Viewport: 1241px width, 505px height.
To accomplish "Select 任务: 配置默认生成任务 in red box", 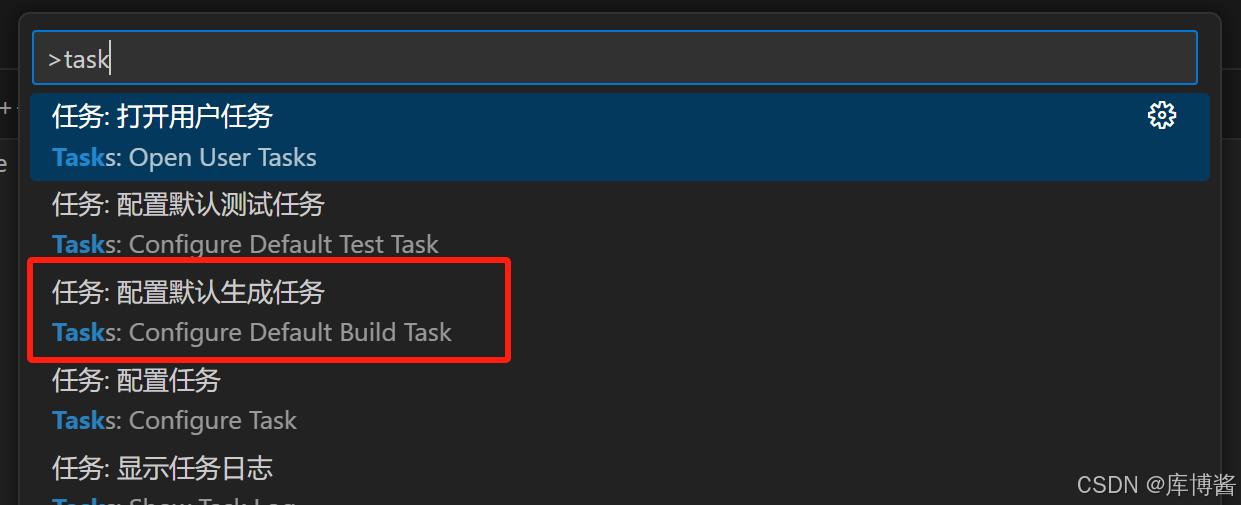I will point(188,292).
